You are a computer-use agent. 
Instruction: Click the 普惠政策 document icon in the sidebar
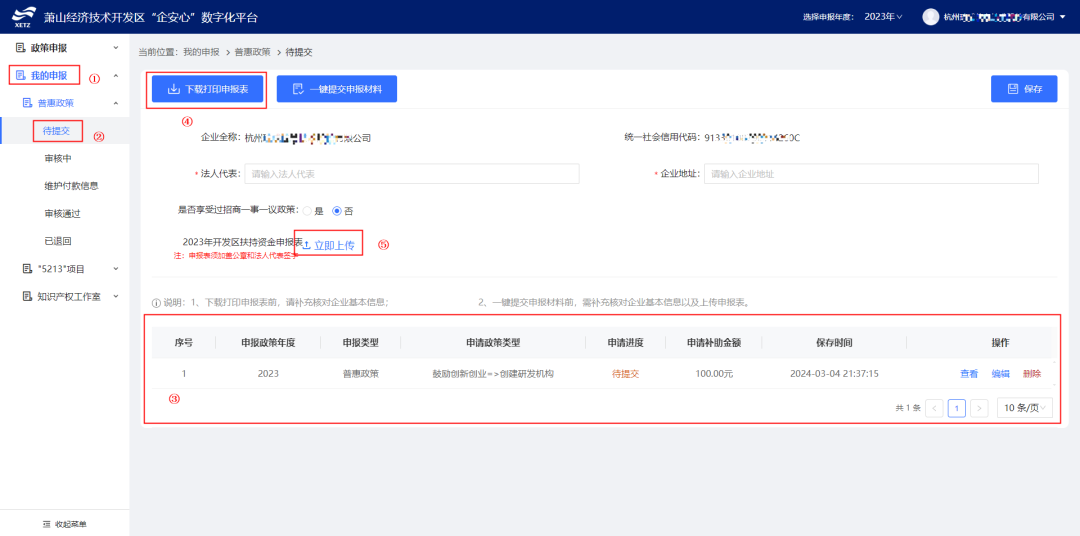pos(28,103)
